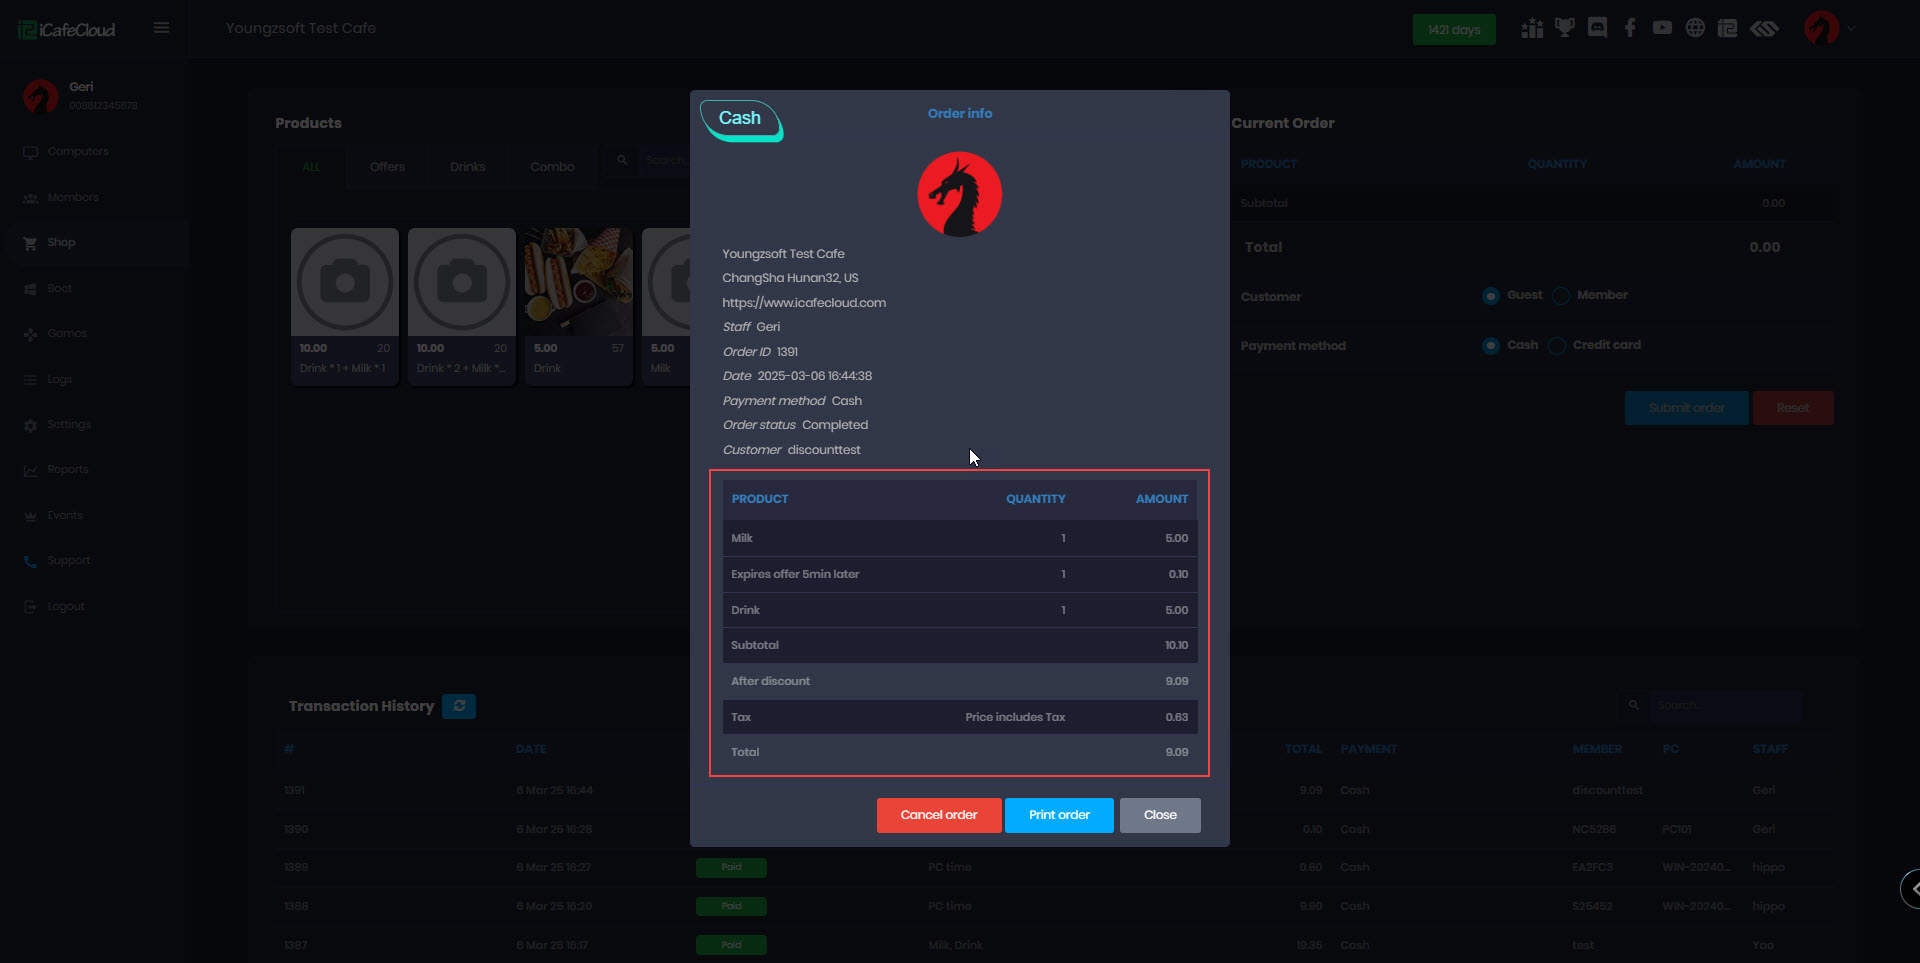This screenshot has height=963, width=1920.
Task: Click the trophy icon in the header
Action: (x=1564, y=28)
